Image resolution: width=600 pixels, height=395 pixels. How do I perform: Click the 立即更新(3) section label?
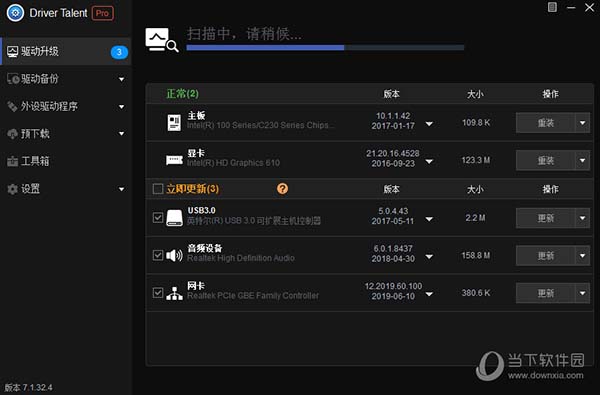pyautogui.click(x=192, y=189)
